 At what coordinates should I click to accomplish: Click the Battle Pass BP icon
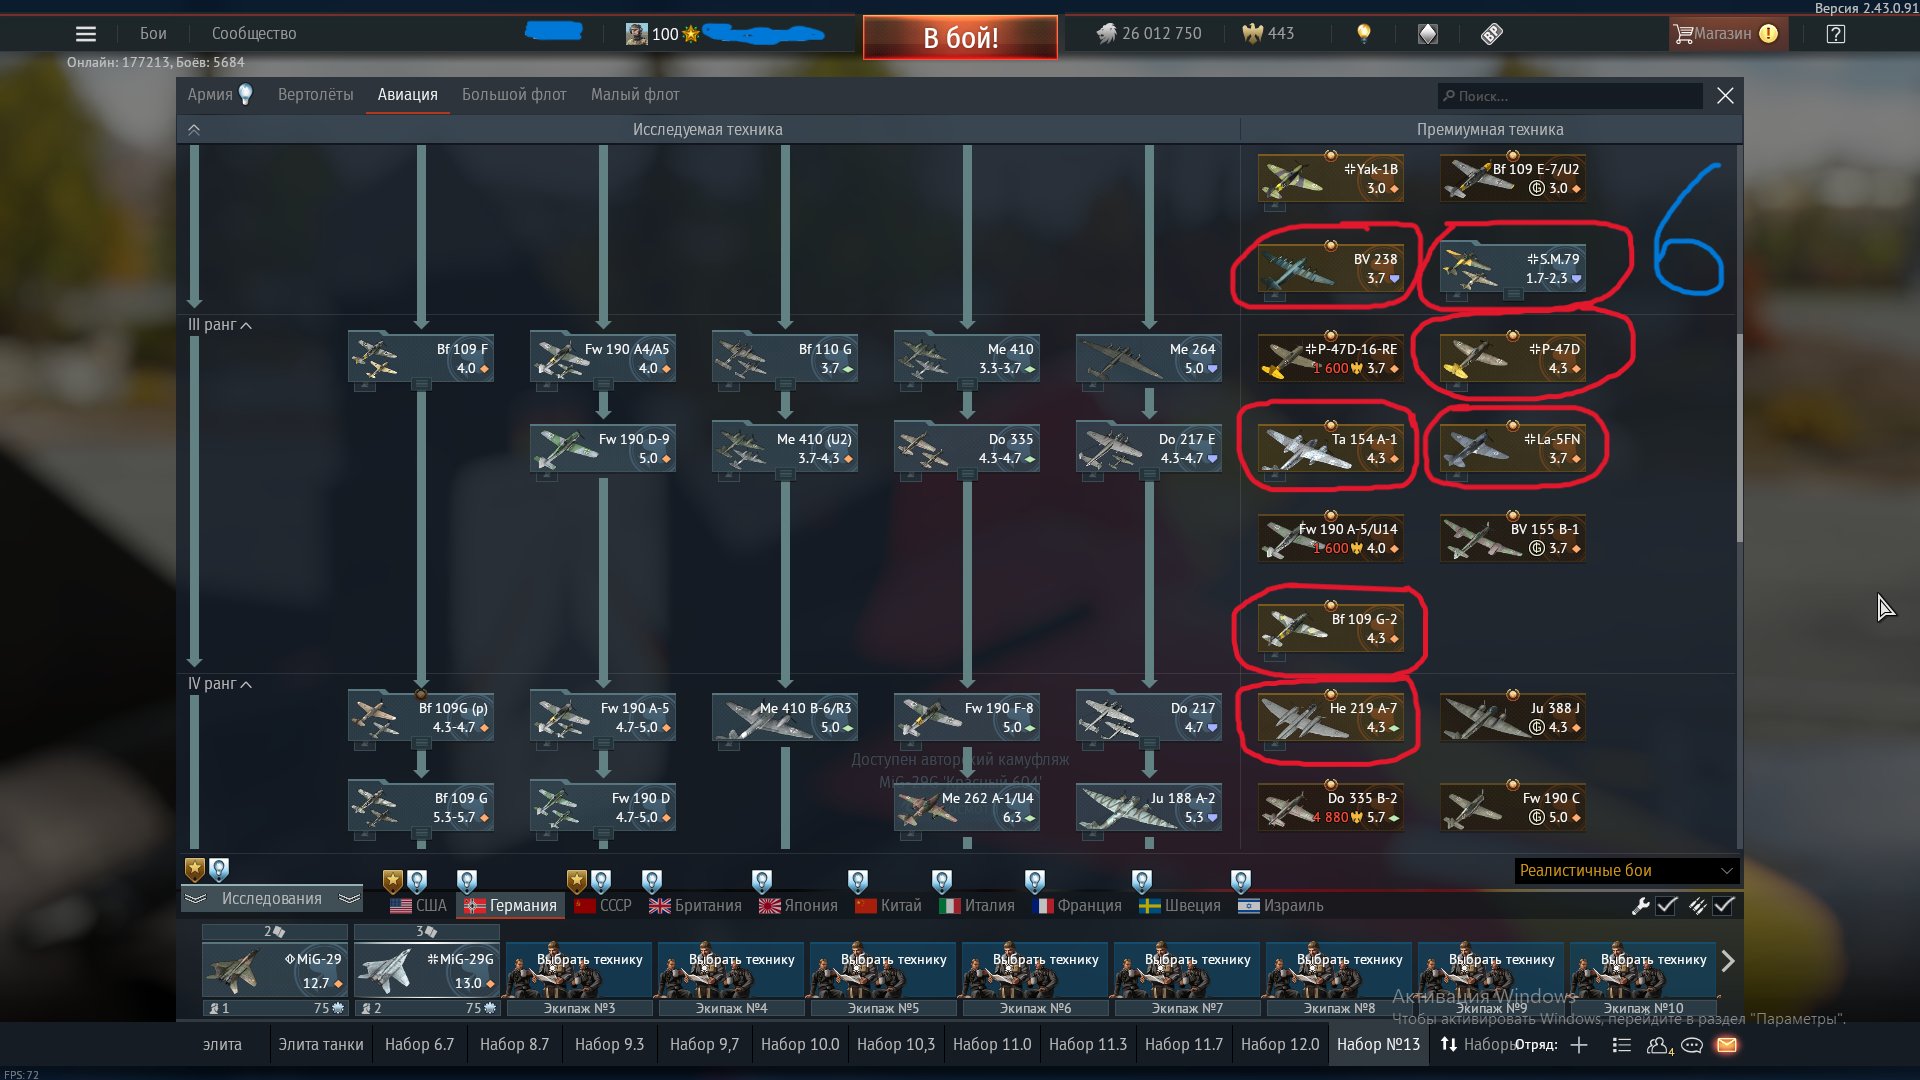pyautogui.click(x=1491, y=34)
